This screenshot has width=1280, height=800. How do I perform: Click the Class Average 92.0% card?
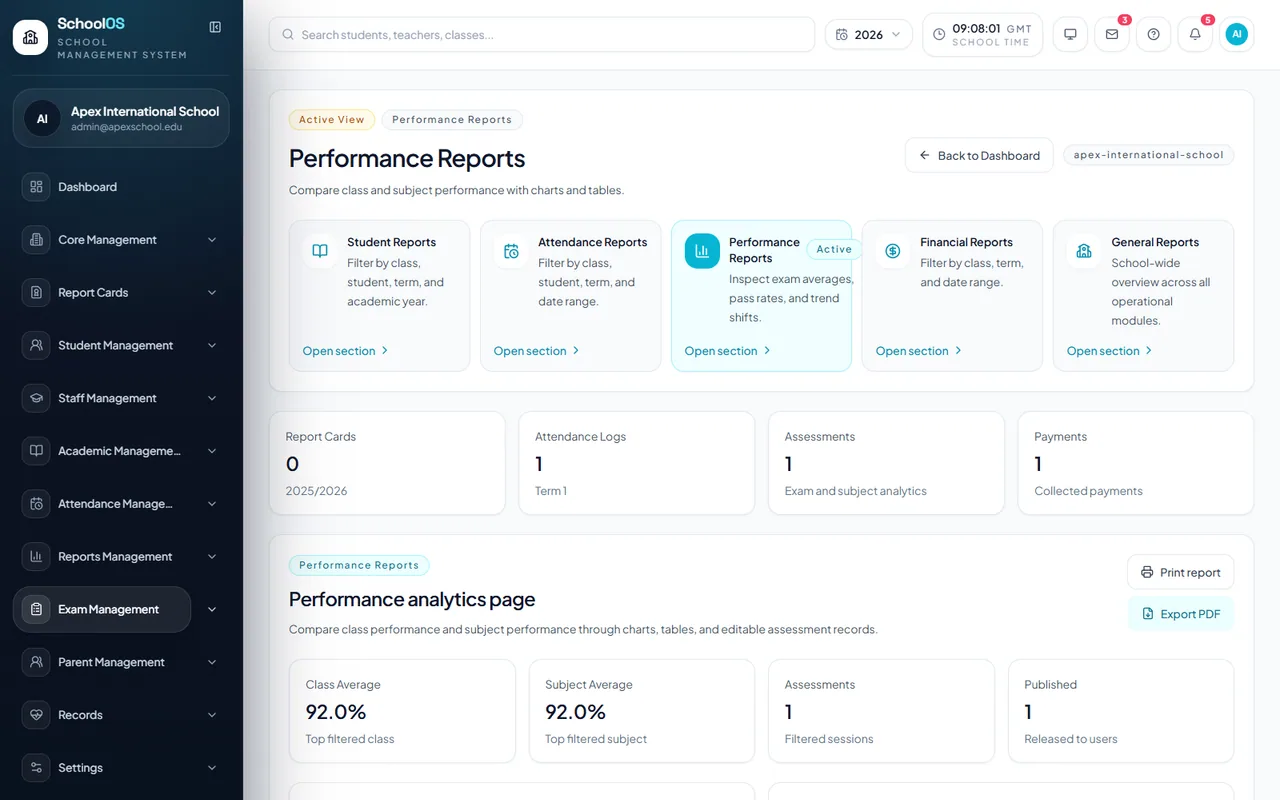(402, 712)
